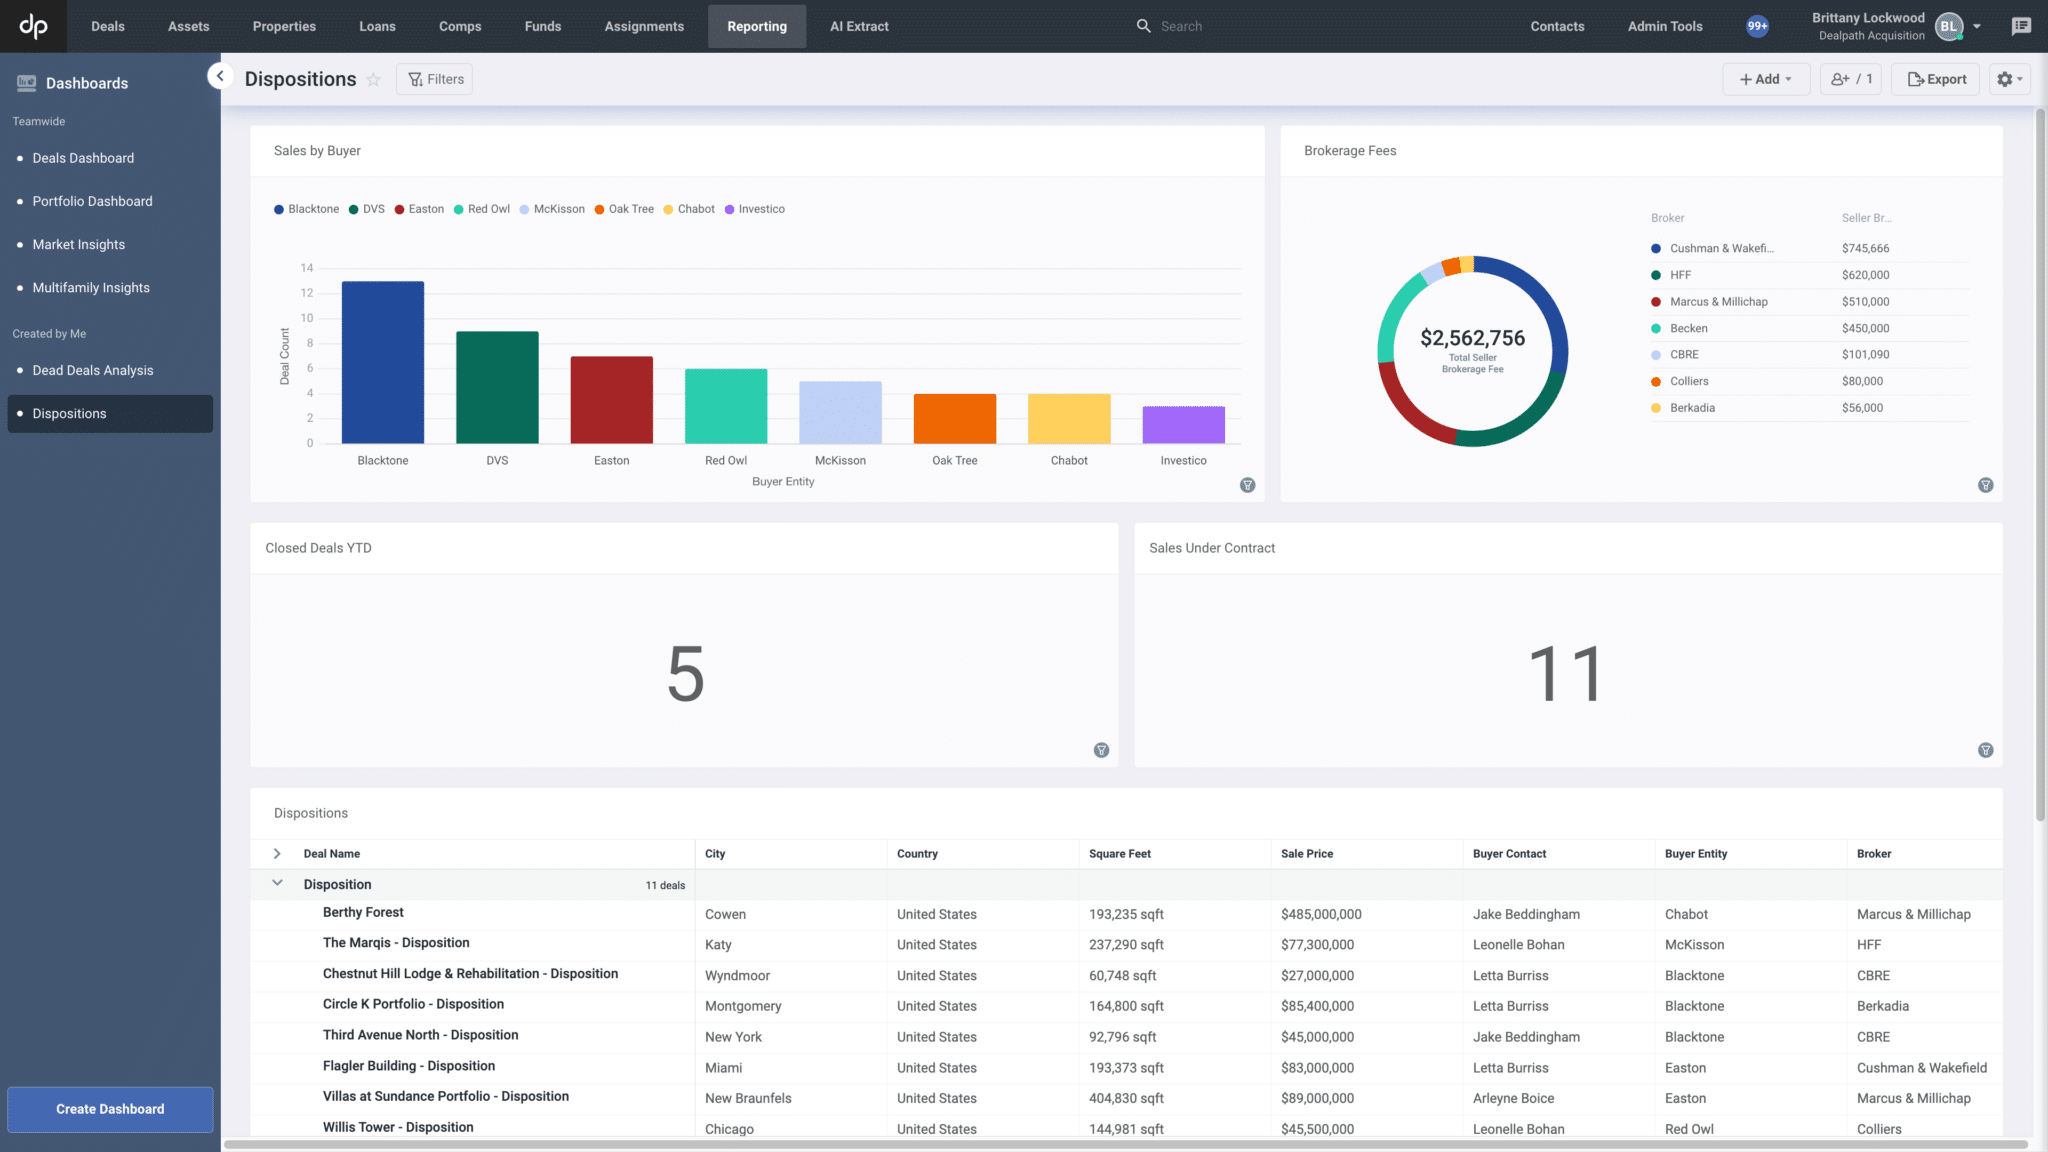Open the filter icon on Sales by Buyer chart
This screenshot has height=1152, width=2048.
[x=1247, y=485]
